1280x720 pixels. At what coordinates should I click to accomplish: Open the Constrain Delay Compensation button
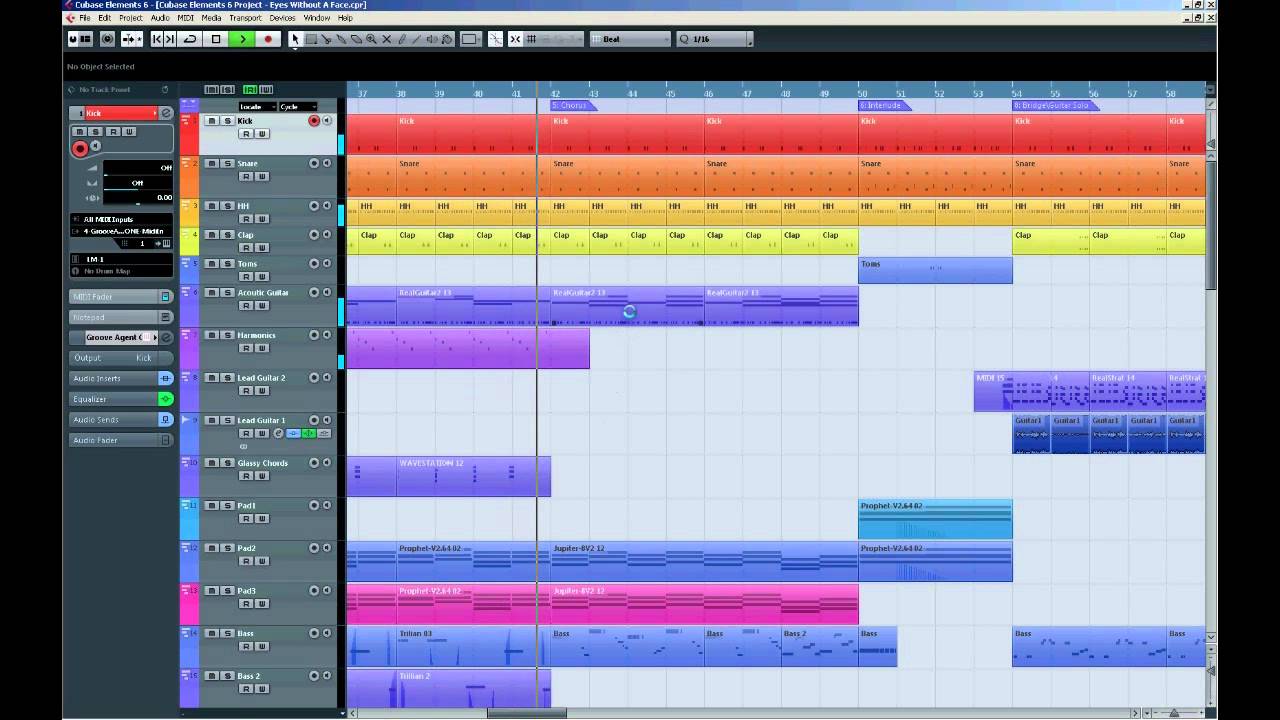coord(108,39)
